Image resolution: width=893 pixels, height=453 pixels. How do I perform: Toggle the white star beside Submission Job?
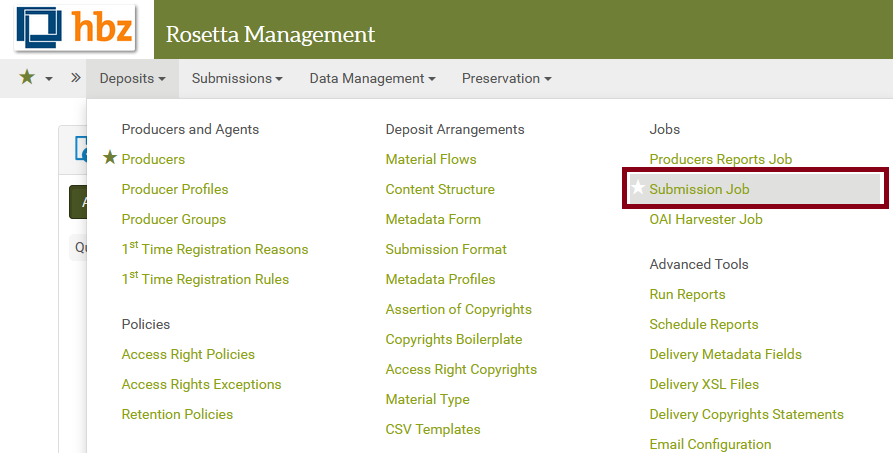click(638, 189)
